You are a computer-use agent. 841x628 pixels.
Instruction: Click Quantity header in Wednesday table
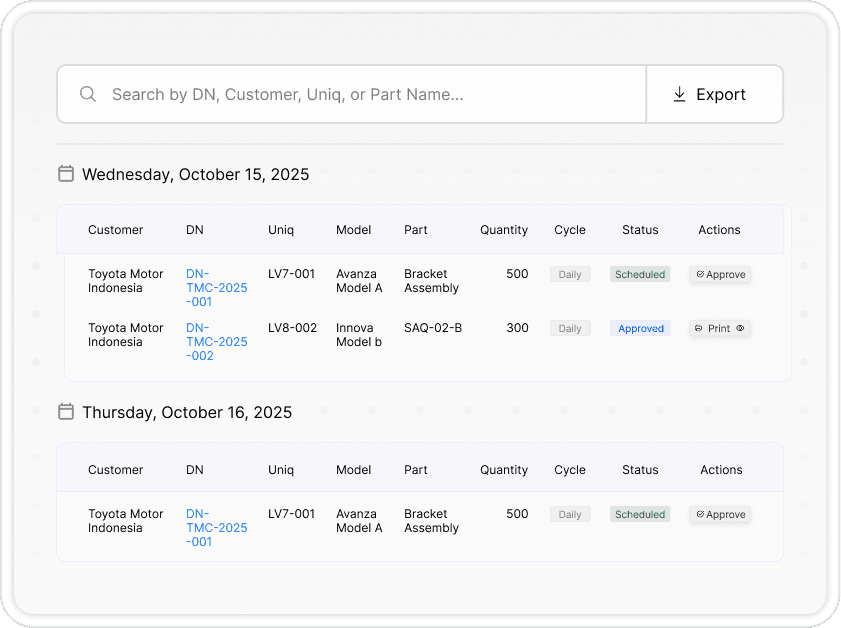pos(504,230)
